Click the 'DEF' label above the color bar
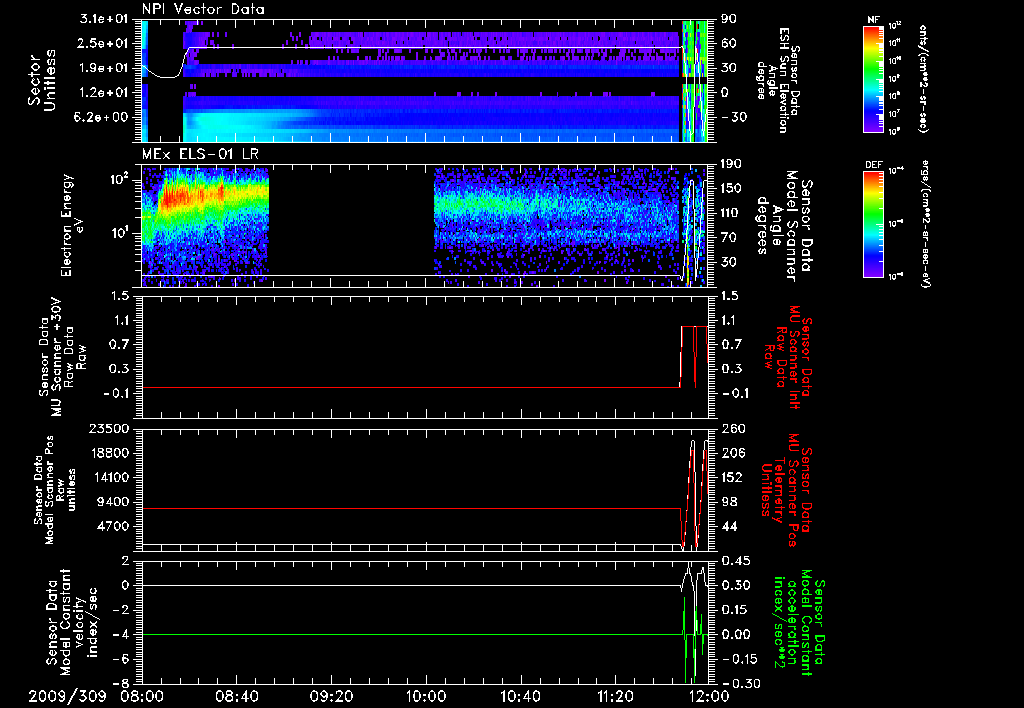 click(x=873, y=165)
